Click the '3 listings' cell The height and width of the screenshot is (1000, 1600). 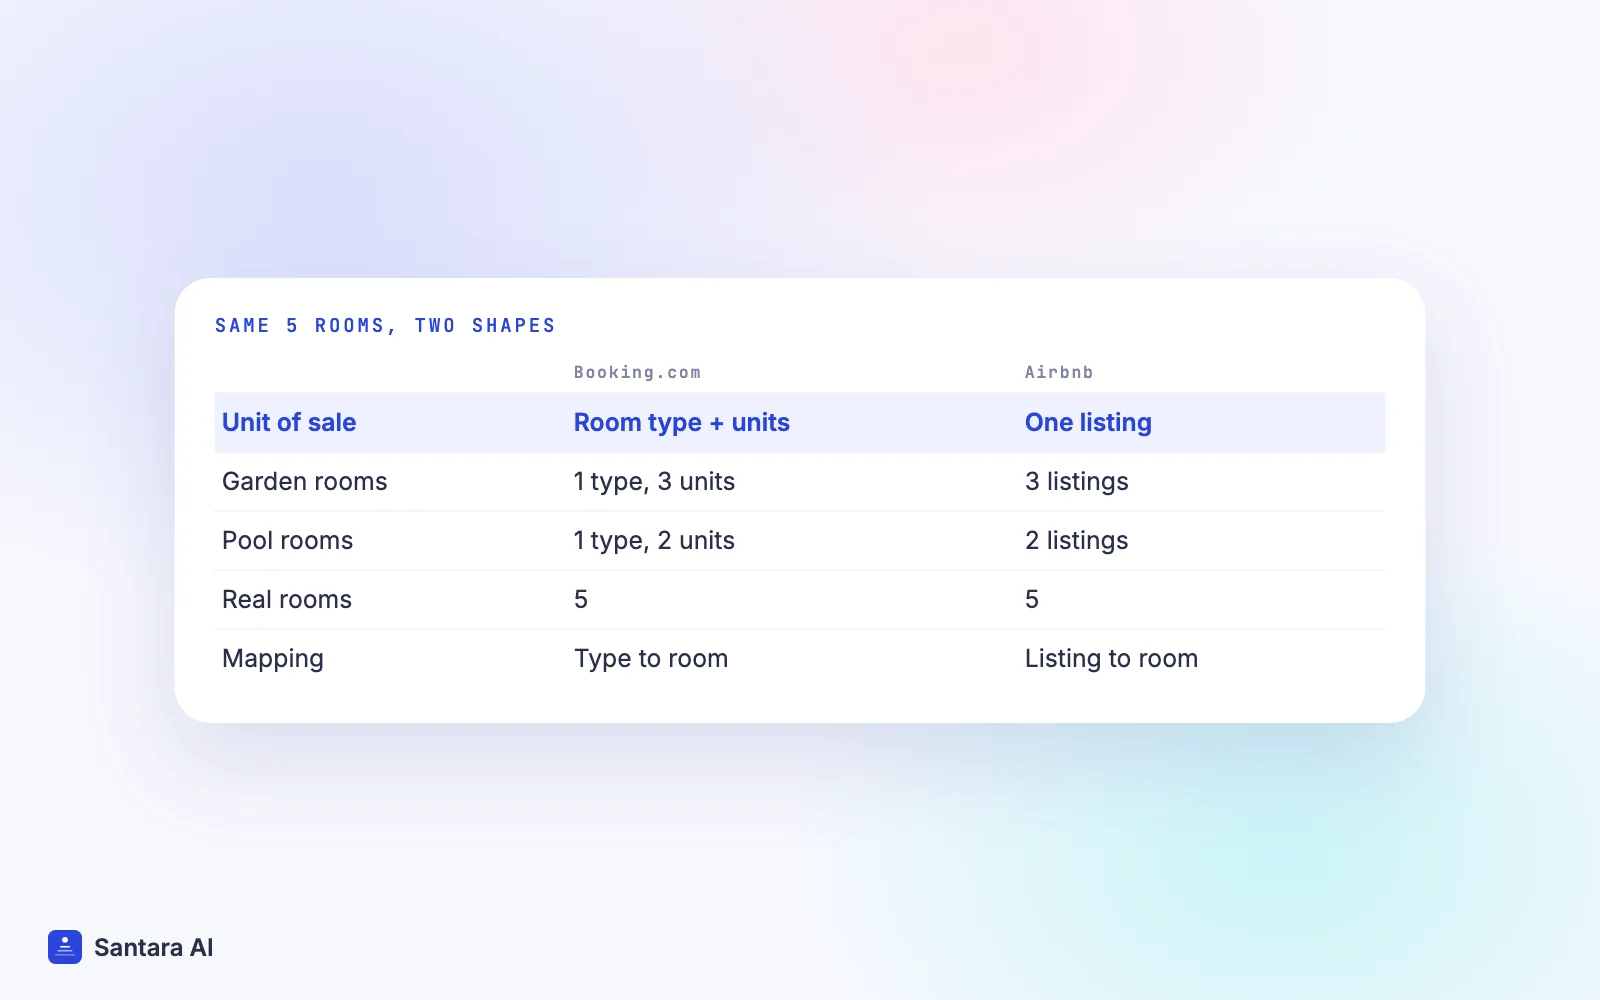coord(1076,482)
